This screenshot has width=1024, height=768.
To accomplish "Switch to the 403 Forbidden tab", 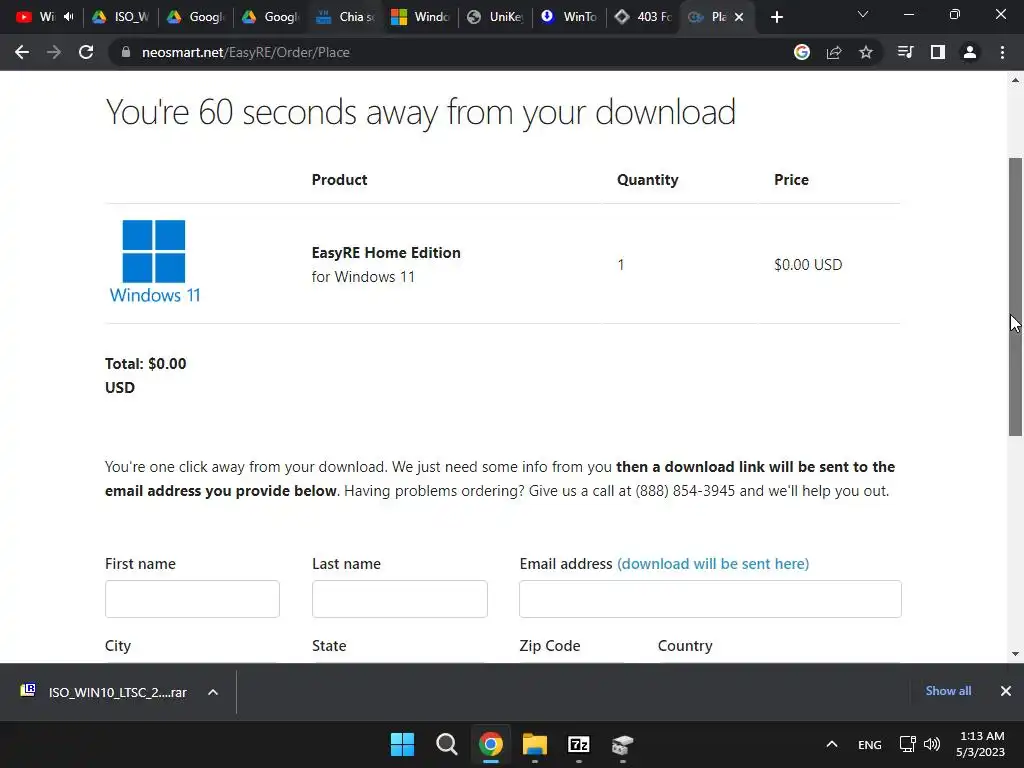I will pyautogui.click(x=645, y=17).
